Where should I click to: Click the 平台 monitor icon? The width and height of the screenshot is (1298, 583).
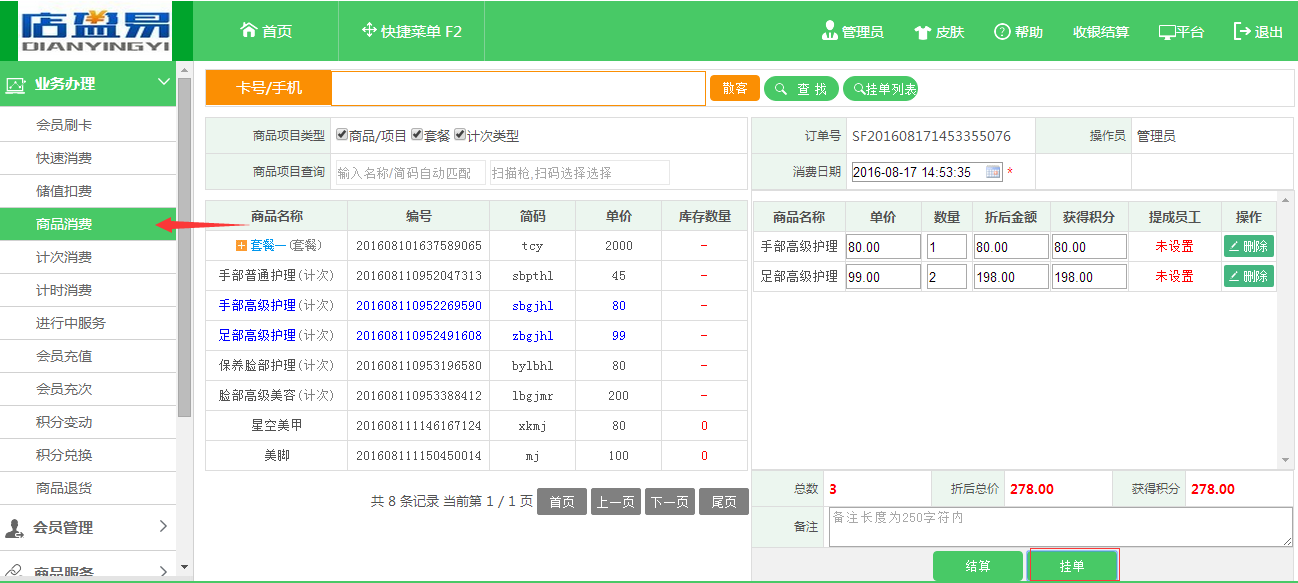coord(1167,32)
